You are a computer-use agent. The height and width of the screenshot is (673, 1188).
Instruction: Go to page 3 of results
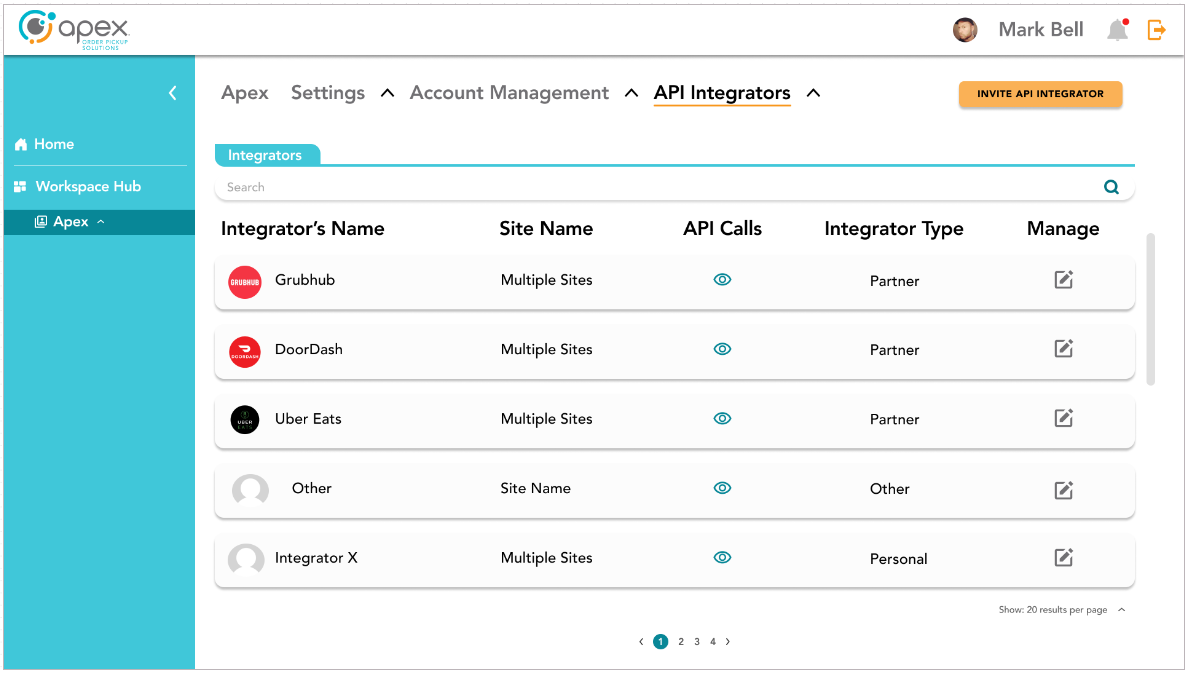(x=697, y=642)
